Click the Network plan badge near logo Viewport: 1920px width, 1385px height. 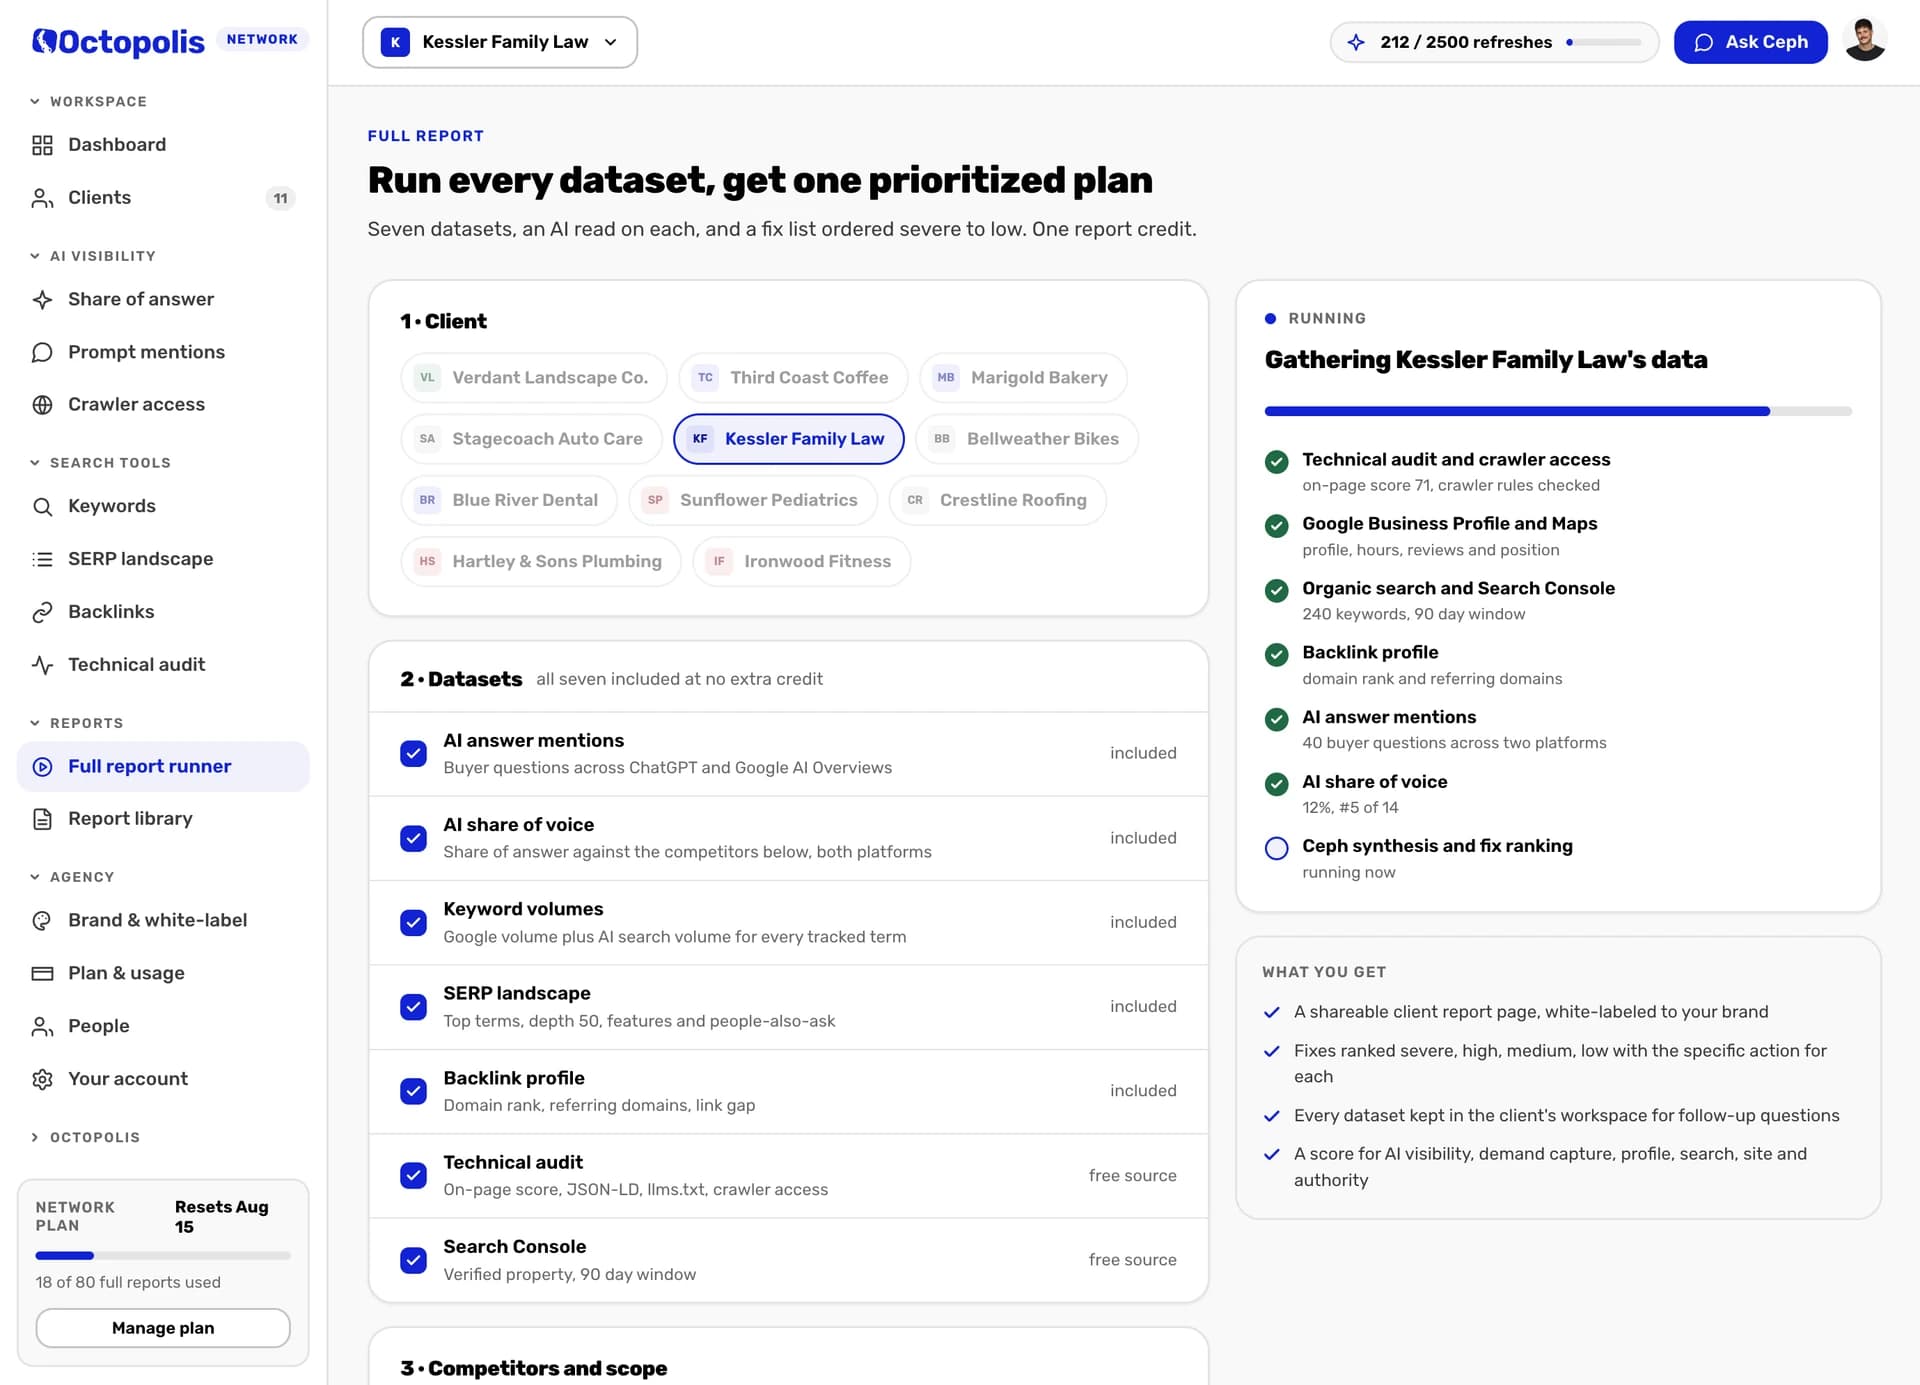click(262, 39)
